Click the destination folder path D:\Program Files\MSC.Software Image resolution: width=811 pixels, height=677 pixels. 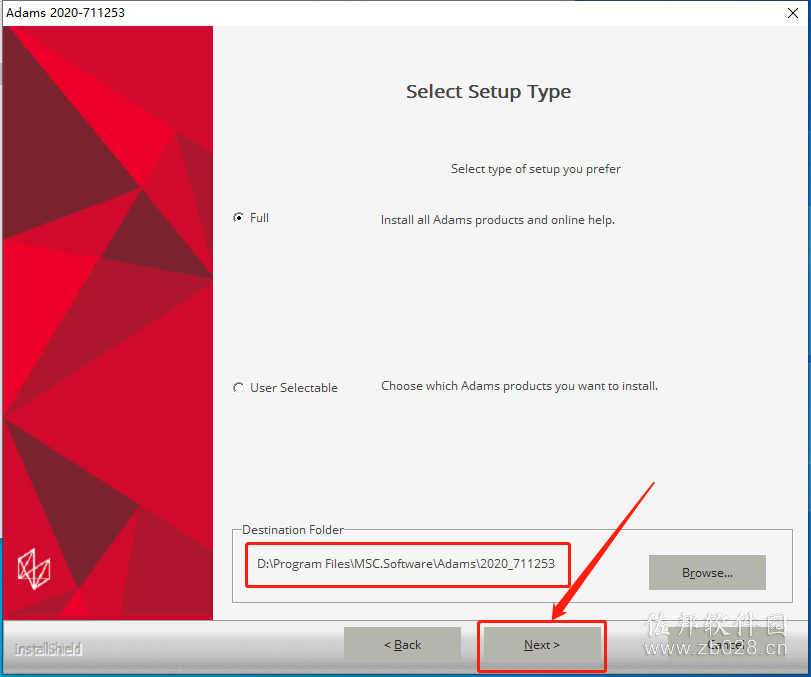(406, 564)
